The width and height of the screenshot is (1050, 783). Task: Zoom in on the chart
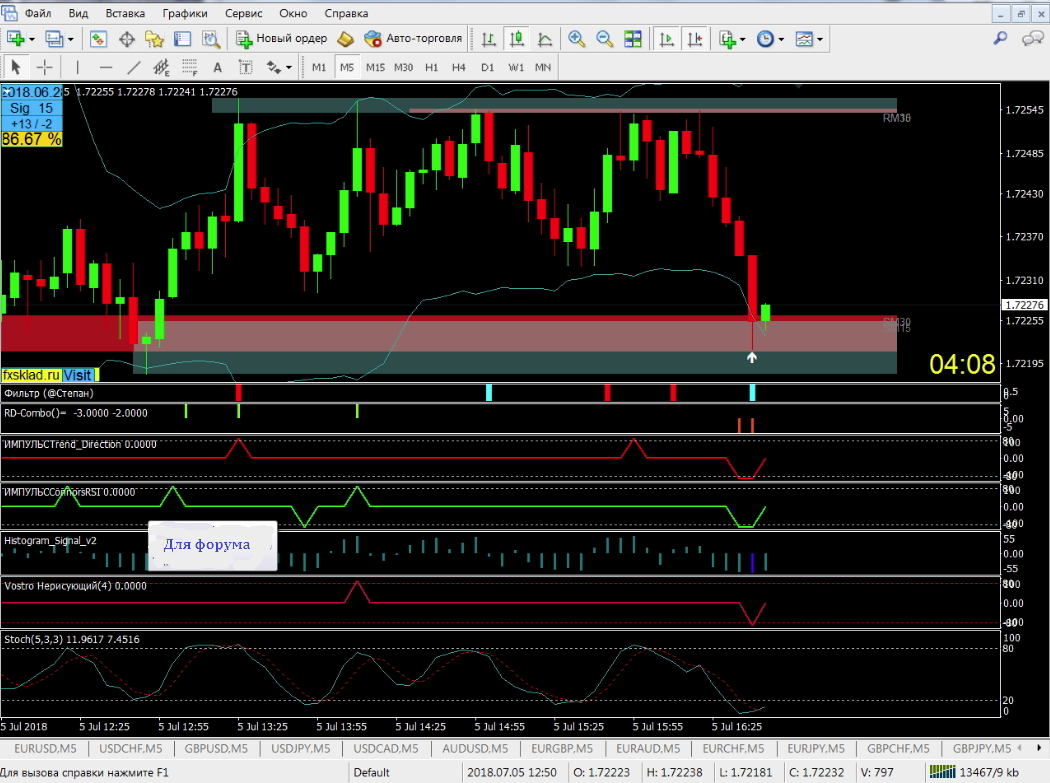click(576, 39)
